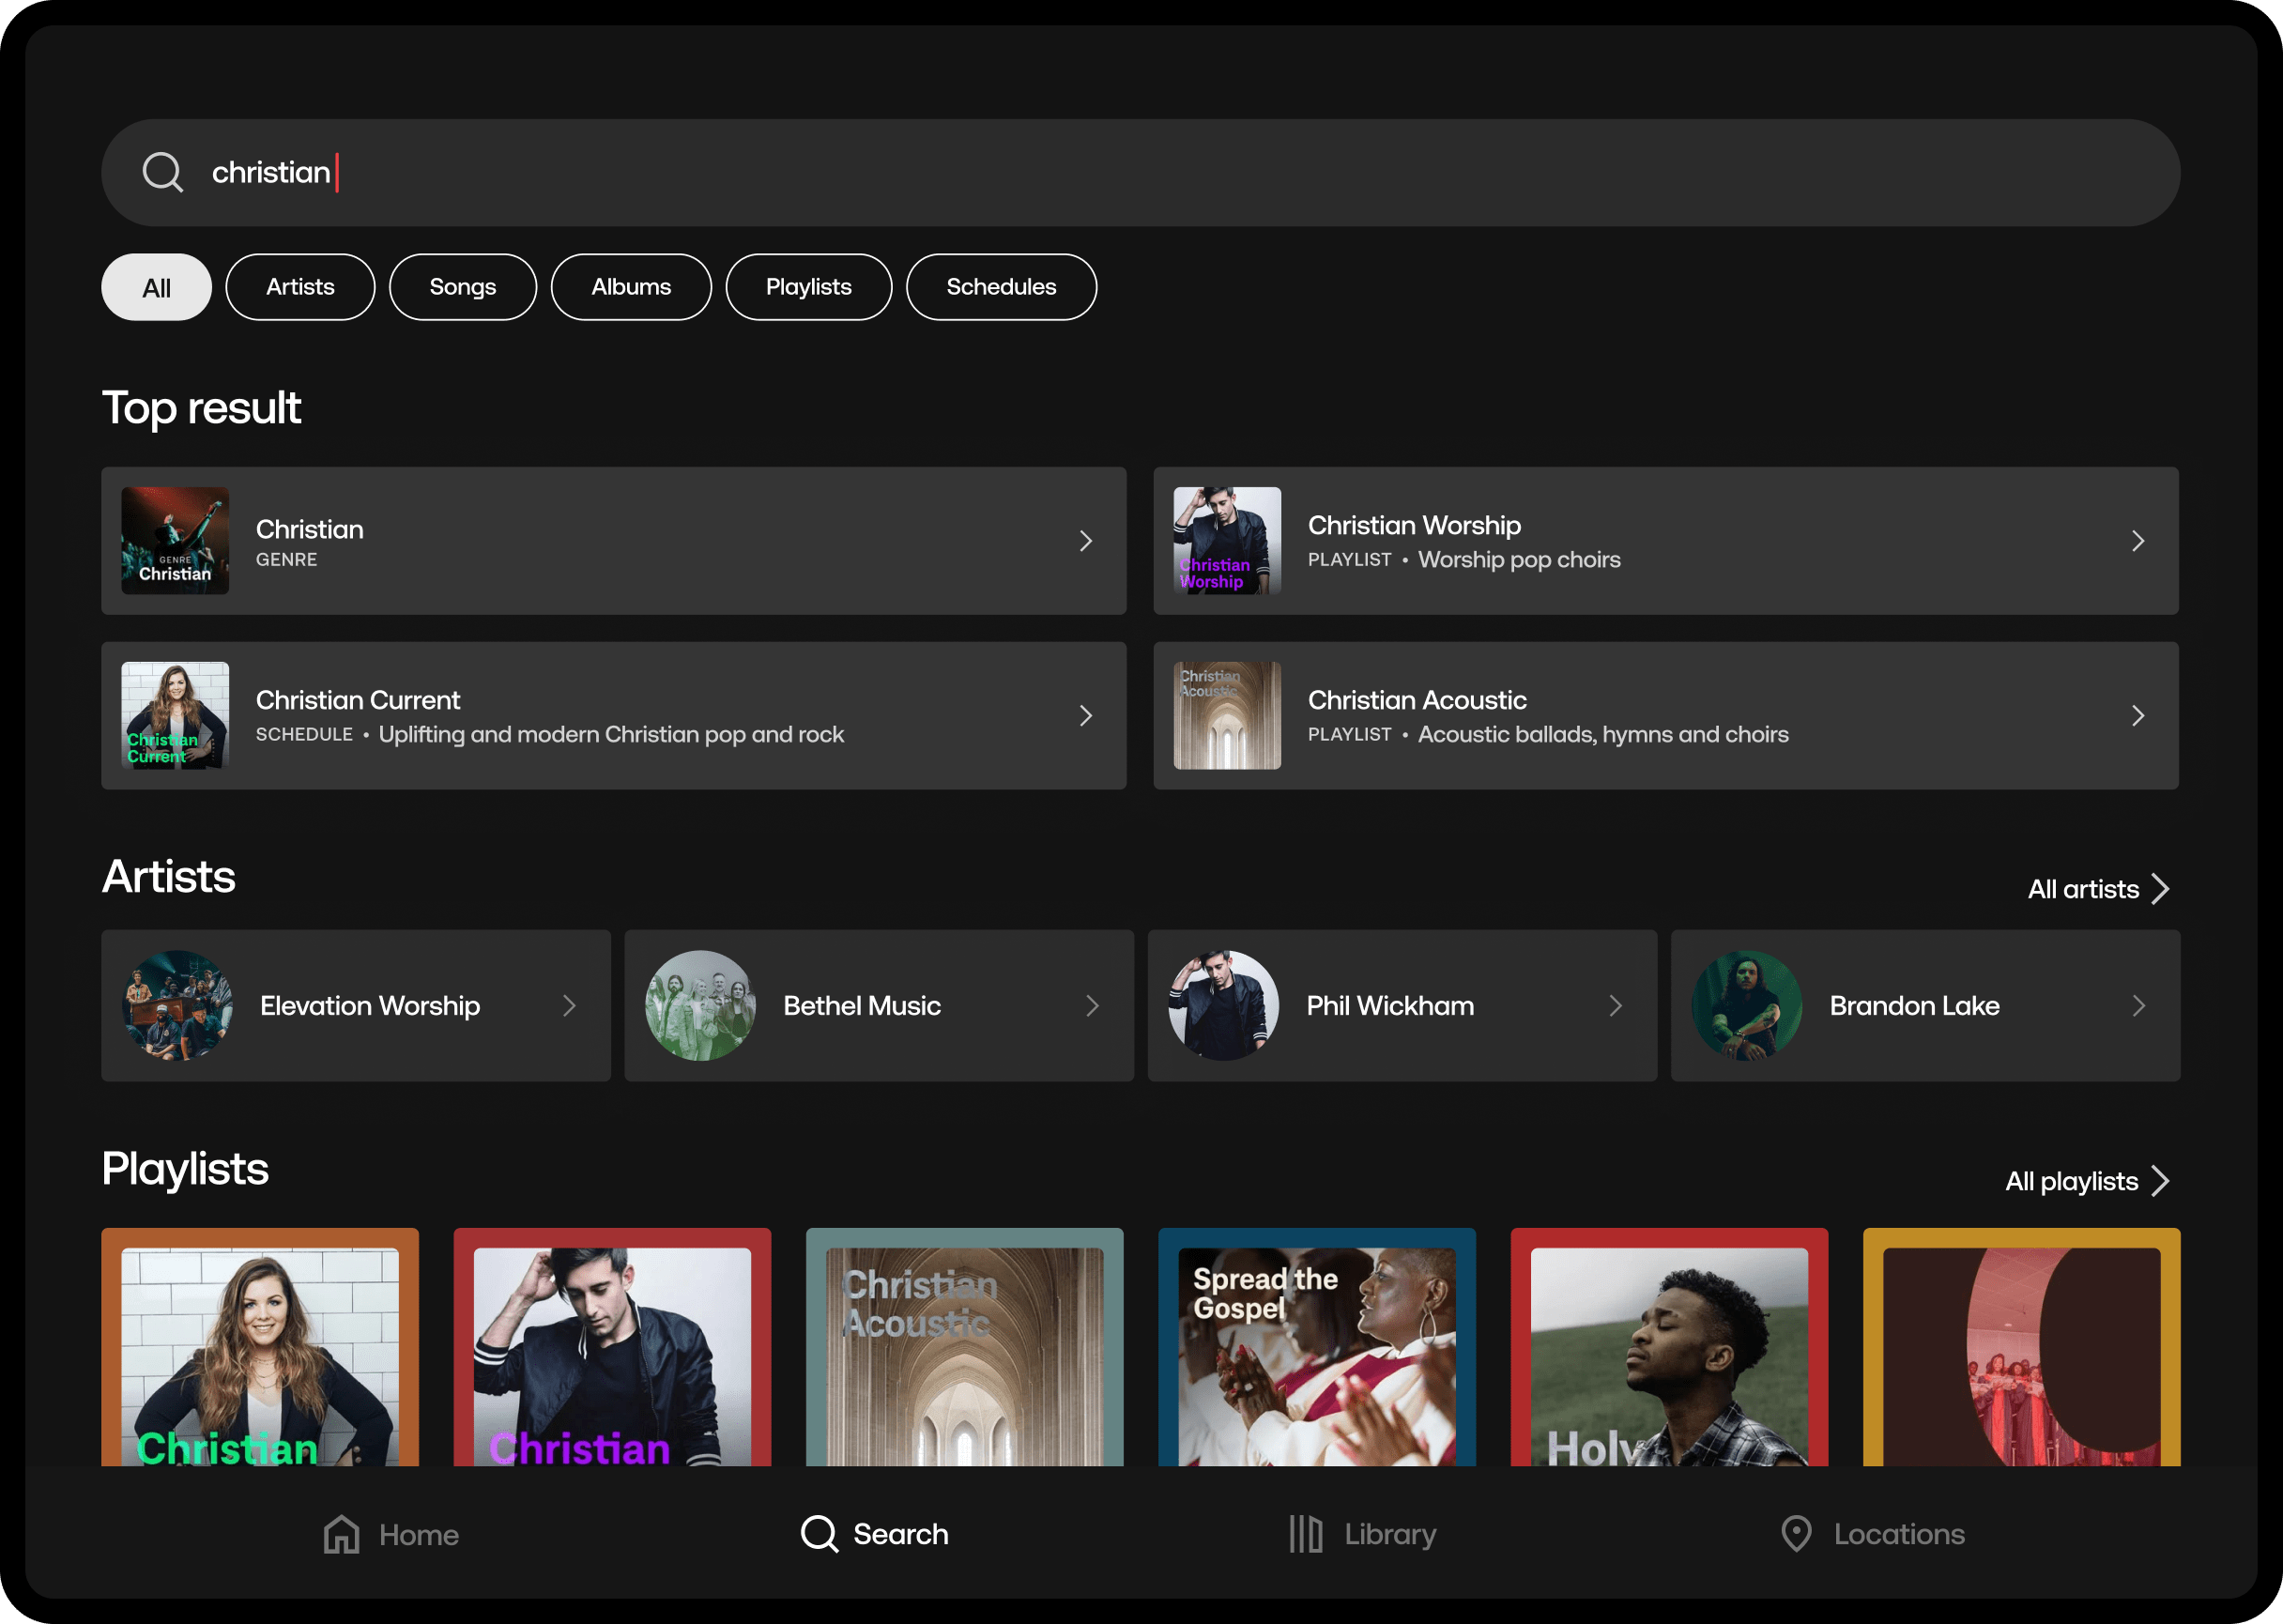Click the magnifier icon in search bar

(162, 172)
